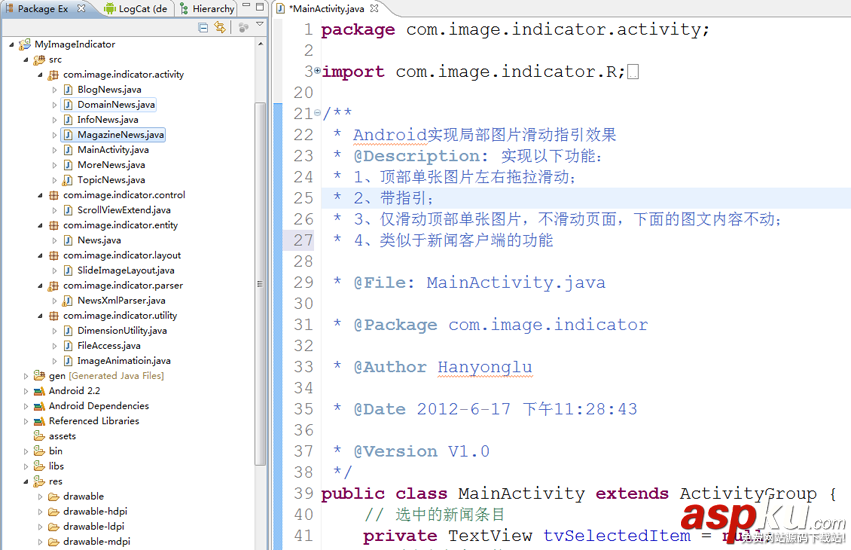Click on the word Hanyonglu in code
The image size is (851, 550).
point(485,368)
